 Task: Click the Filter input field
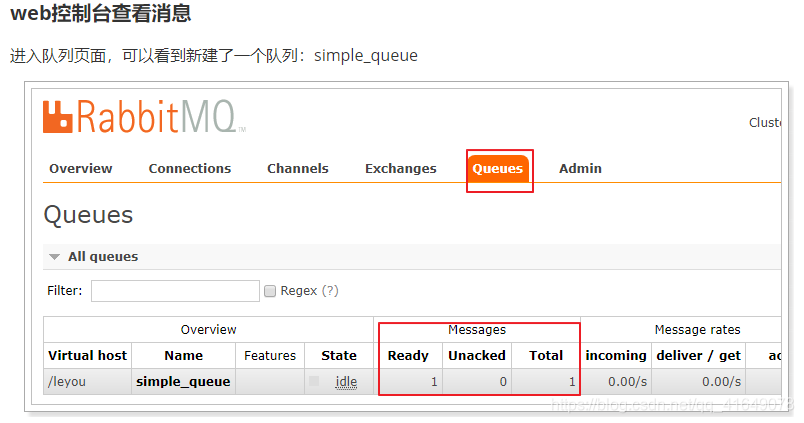[175, 291]
